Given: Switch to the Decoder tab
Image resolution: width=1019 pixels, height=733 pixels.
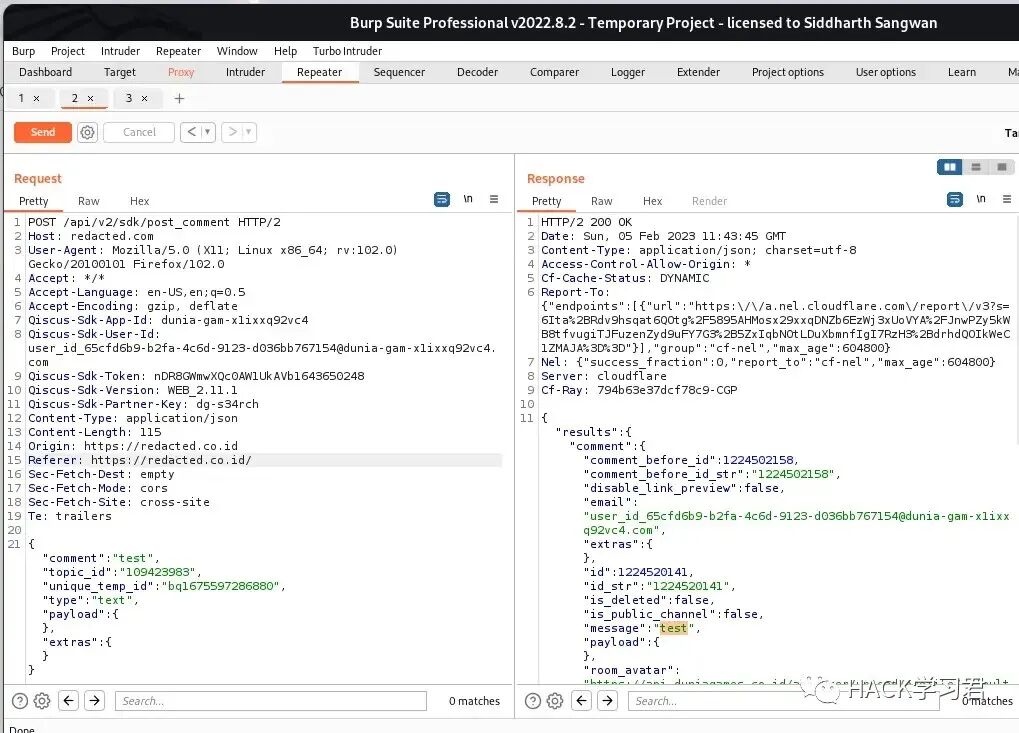Looking at the screenshot, I should click(477, 72).
